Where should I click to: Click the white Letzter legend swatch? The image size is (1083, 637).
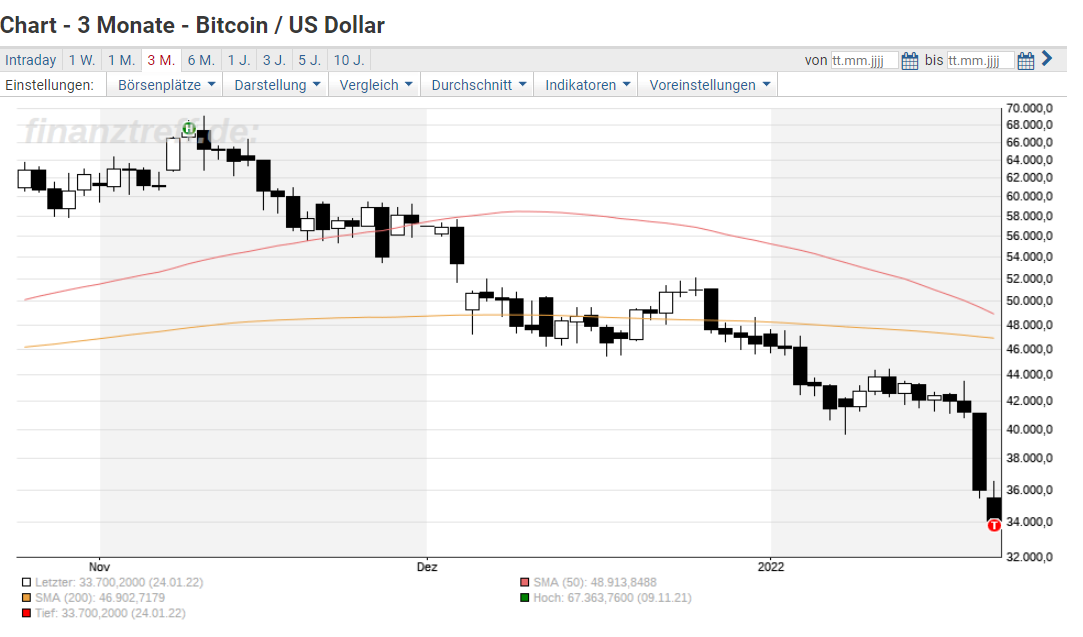[x=26, y=582]
